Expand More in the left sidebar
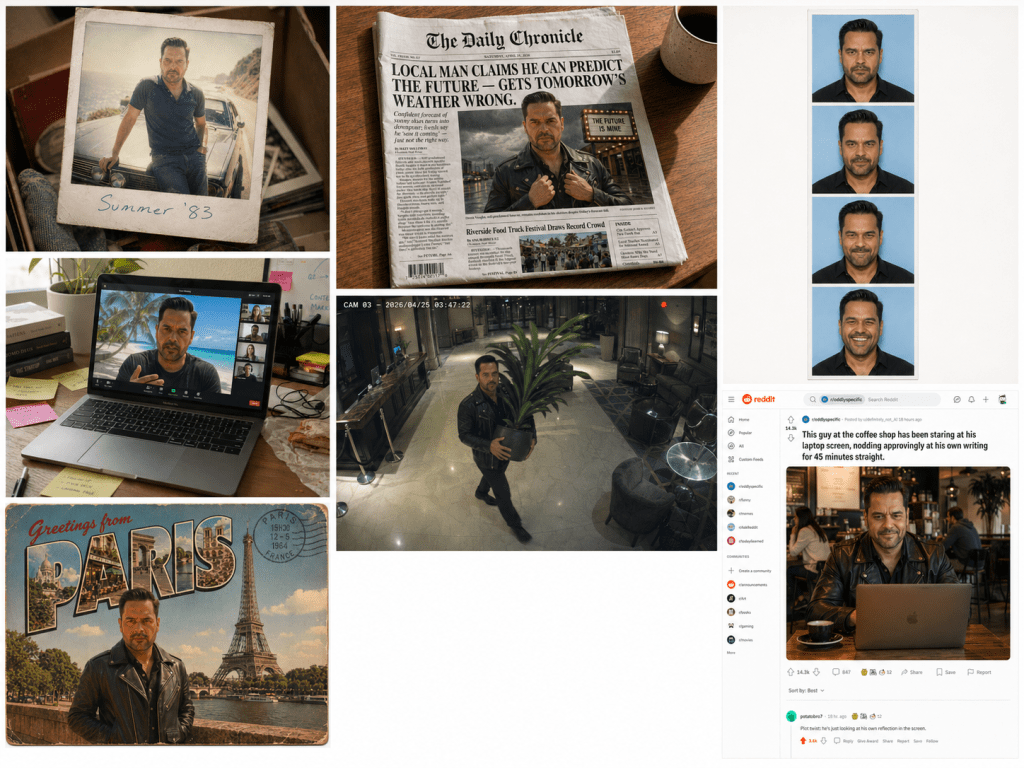The width and height of the screenshot is (1024, 768). (731, 653)
